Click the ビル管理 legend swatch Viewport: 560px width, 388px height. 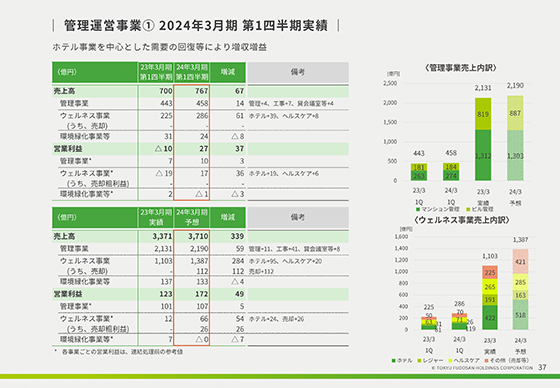pos(468,209)
